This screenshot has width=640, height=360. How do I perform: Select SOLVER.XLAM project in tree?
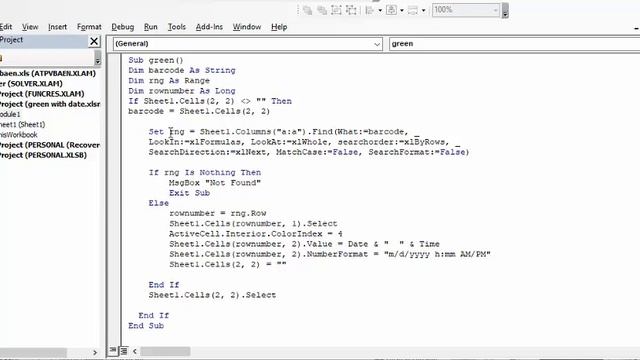[x=31, y=84]
